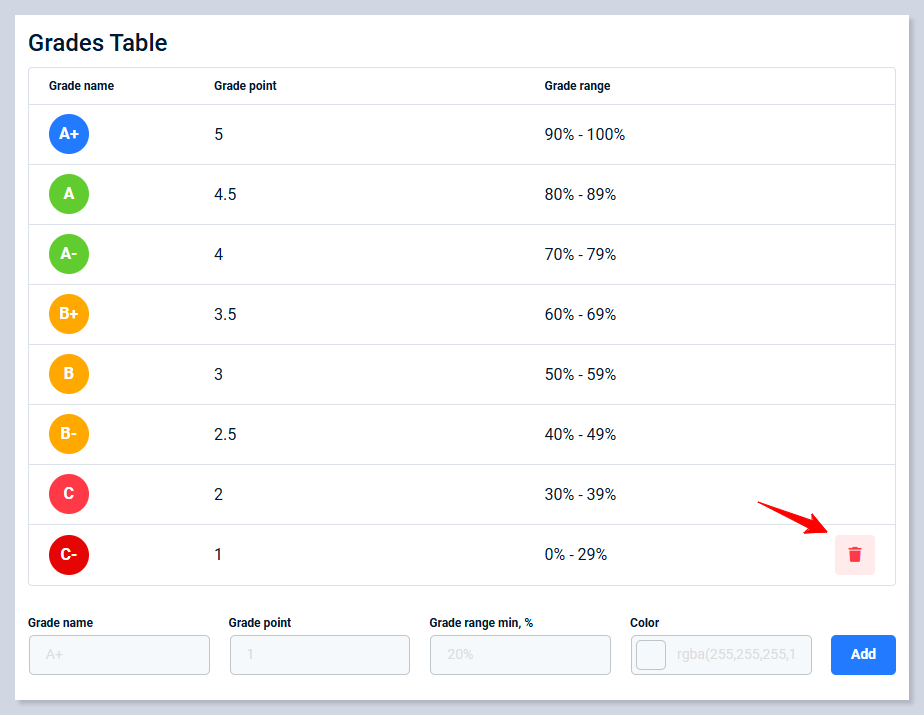Click the blue A+ grade badge
The height and width of the screenshot is (715, 924).
tap(69, 134)
